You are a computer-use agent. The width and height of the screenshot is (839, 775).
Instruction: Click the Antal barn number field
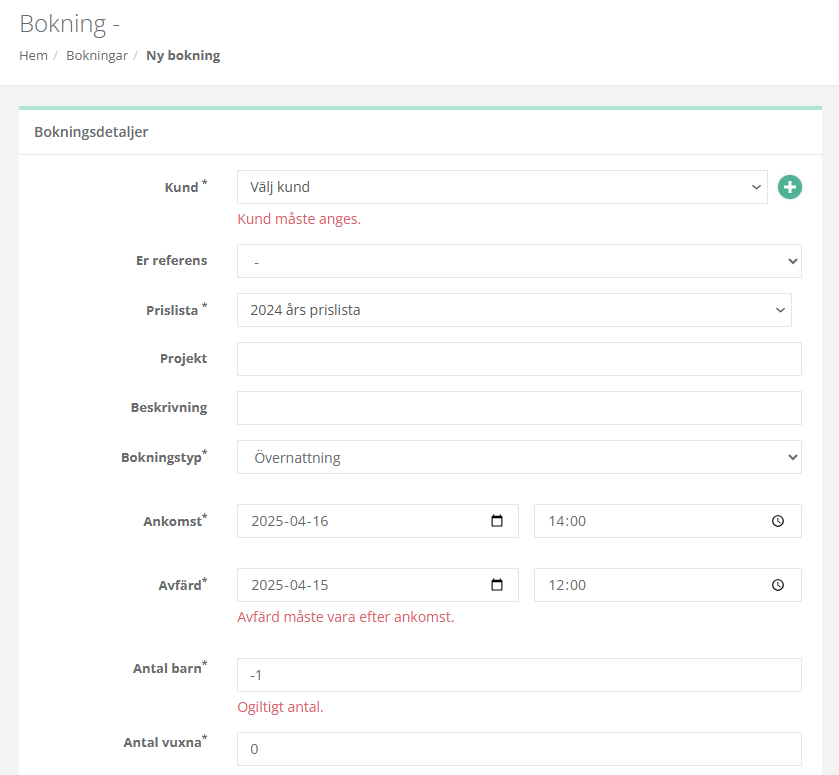pyautogui.click(x=518, y=675)
